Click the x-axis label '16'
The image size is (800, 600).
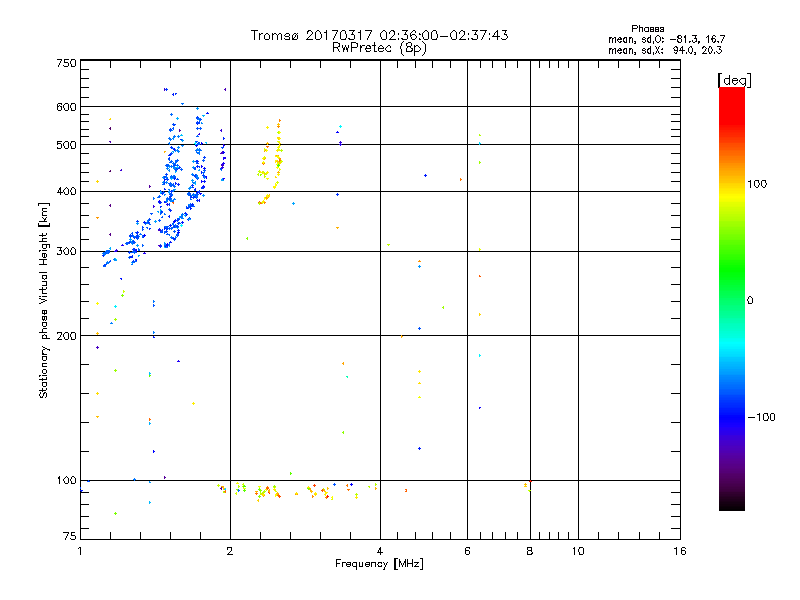[x=680, y=551]
